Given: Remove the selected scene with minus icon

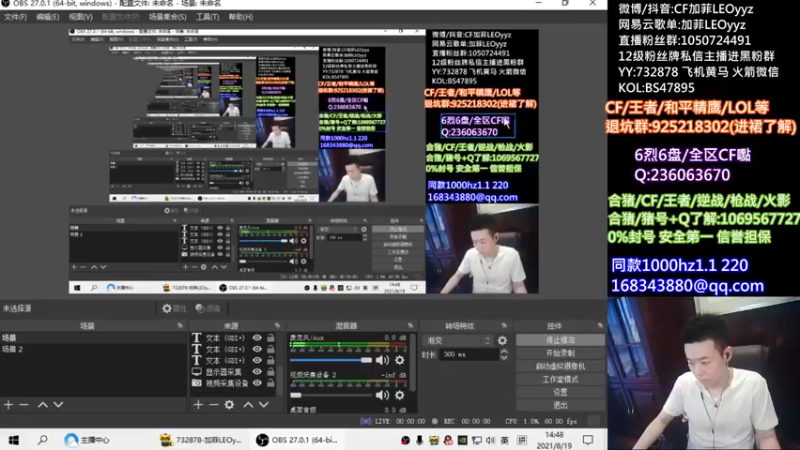Looking at the screenshot, I should click(24, 405).
